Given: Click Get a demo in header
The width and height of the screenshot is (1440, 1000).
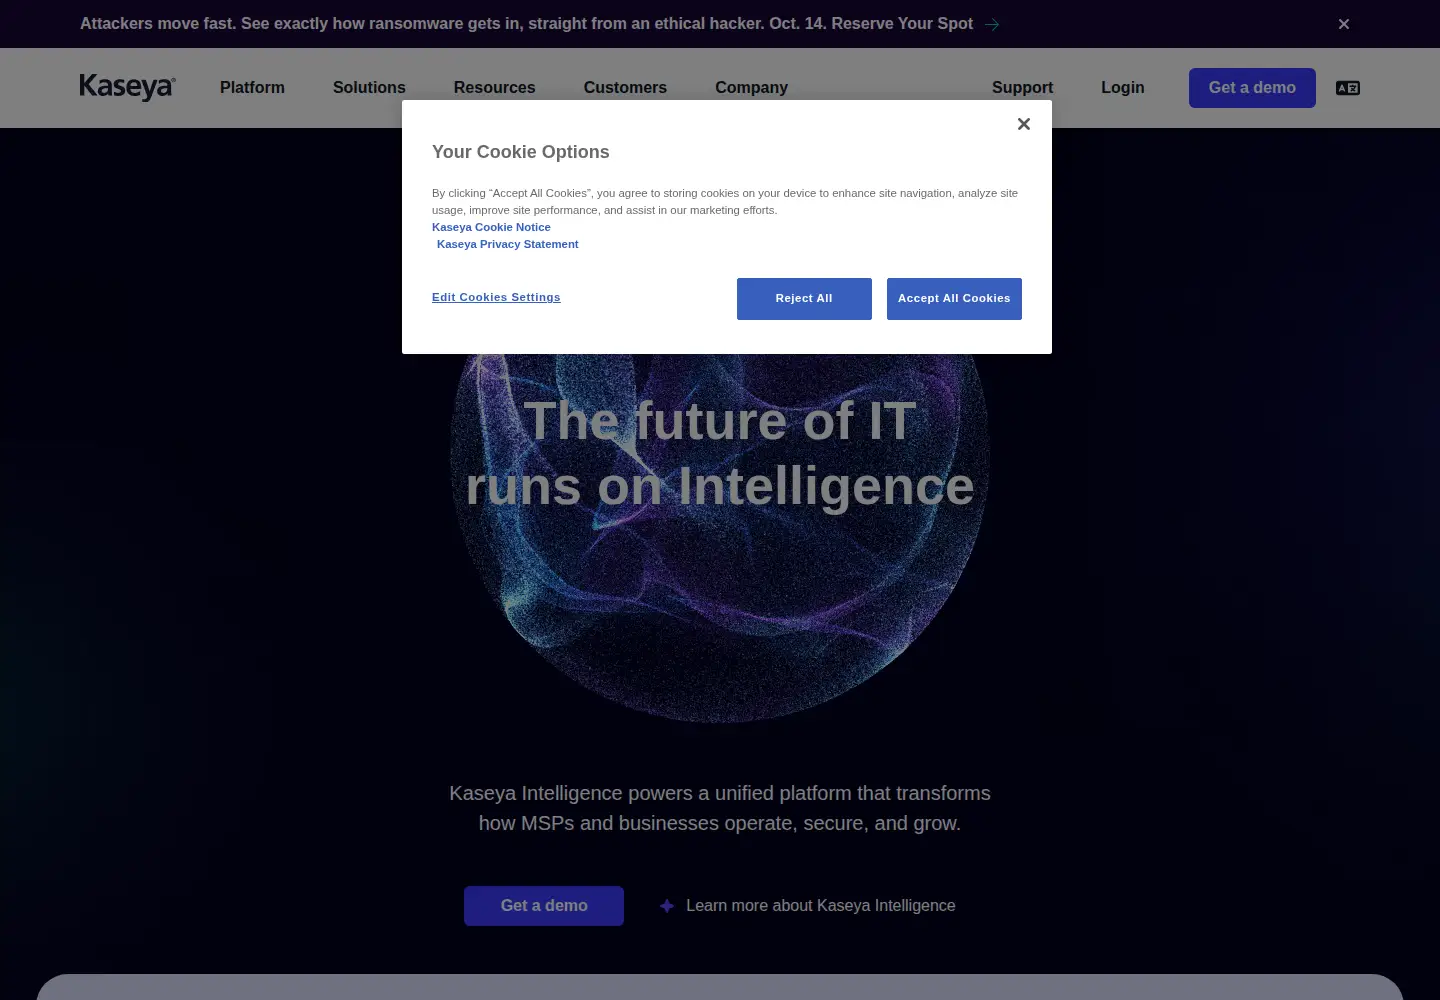Looking at the screenshot, I should (x=1252, y=88).
